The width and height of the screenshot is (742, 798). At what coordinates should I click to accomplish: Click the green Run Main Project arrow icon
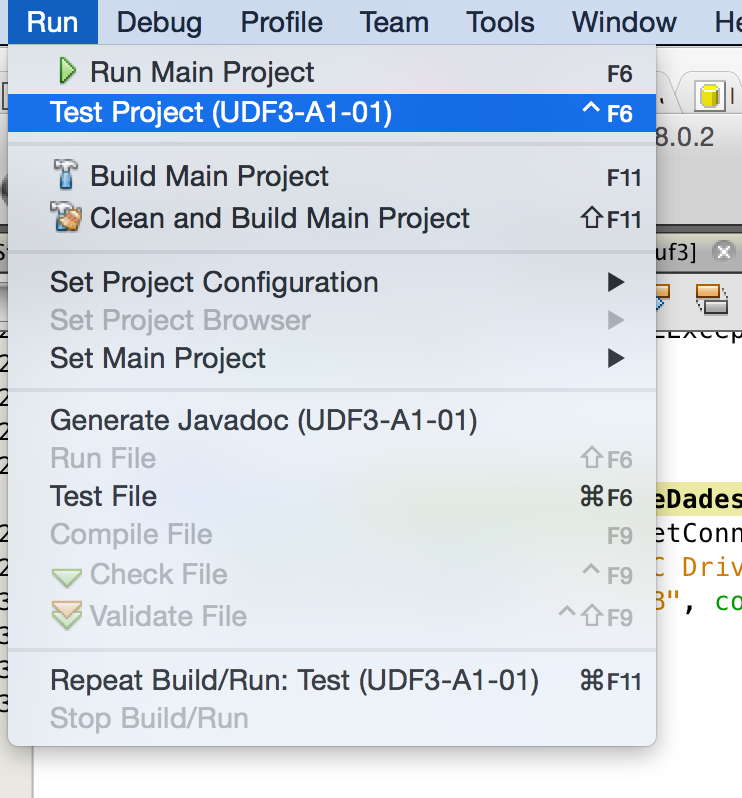tap(67, 71)
